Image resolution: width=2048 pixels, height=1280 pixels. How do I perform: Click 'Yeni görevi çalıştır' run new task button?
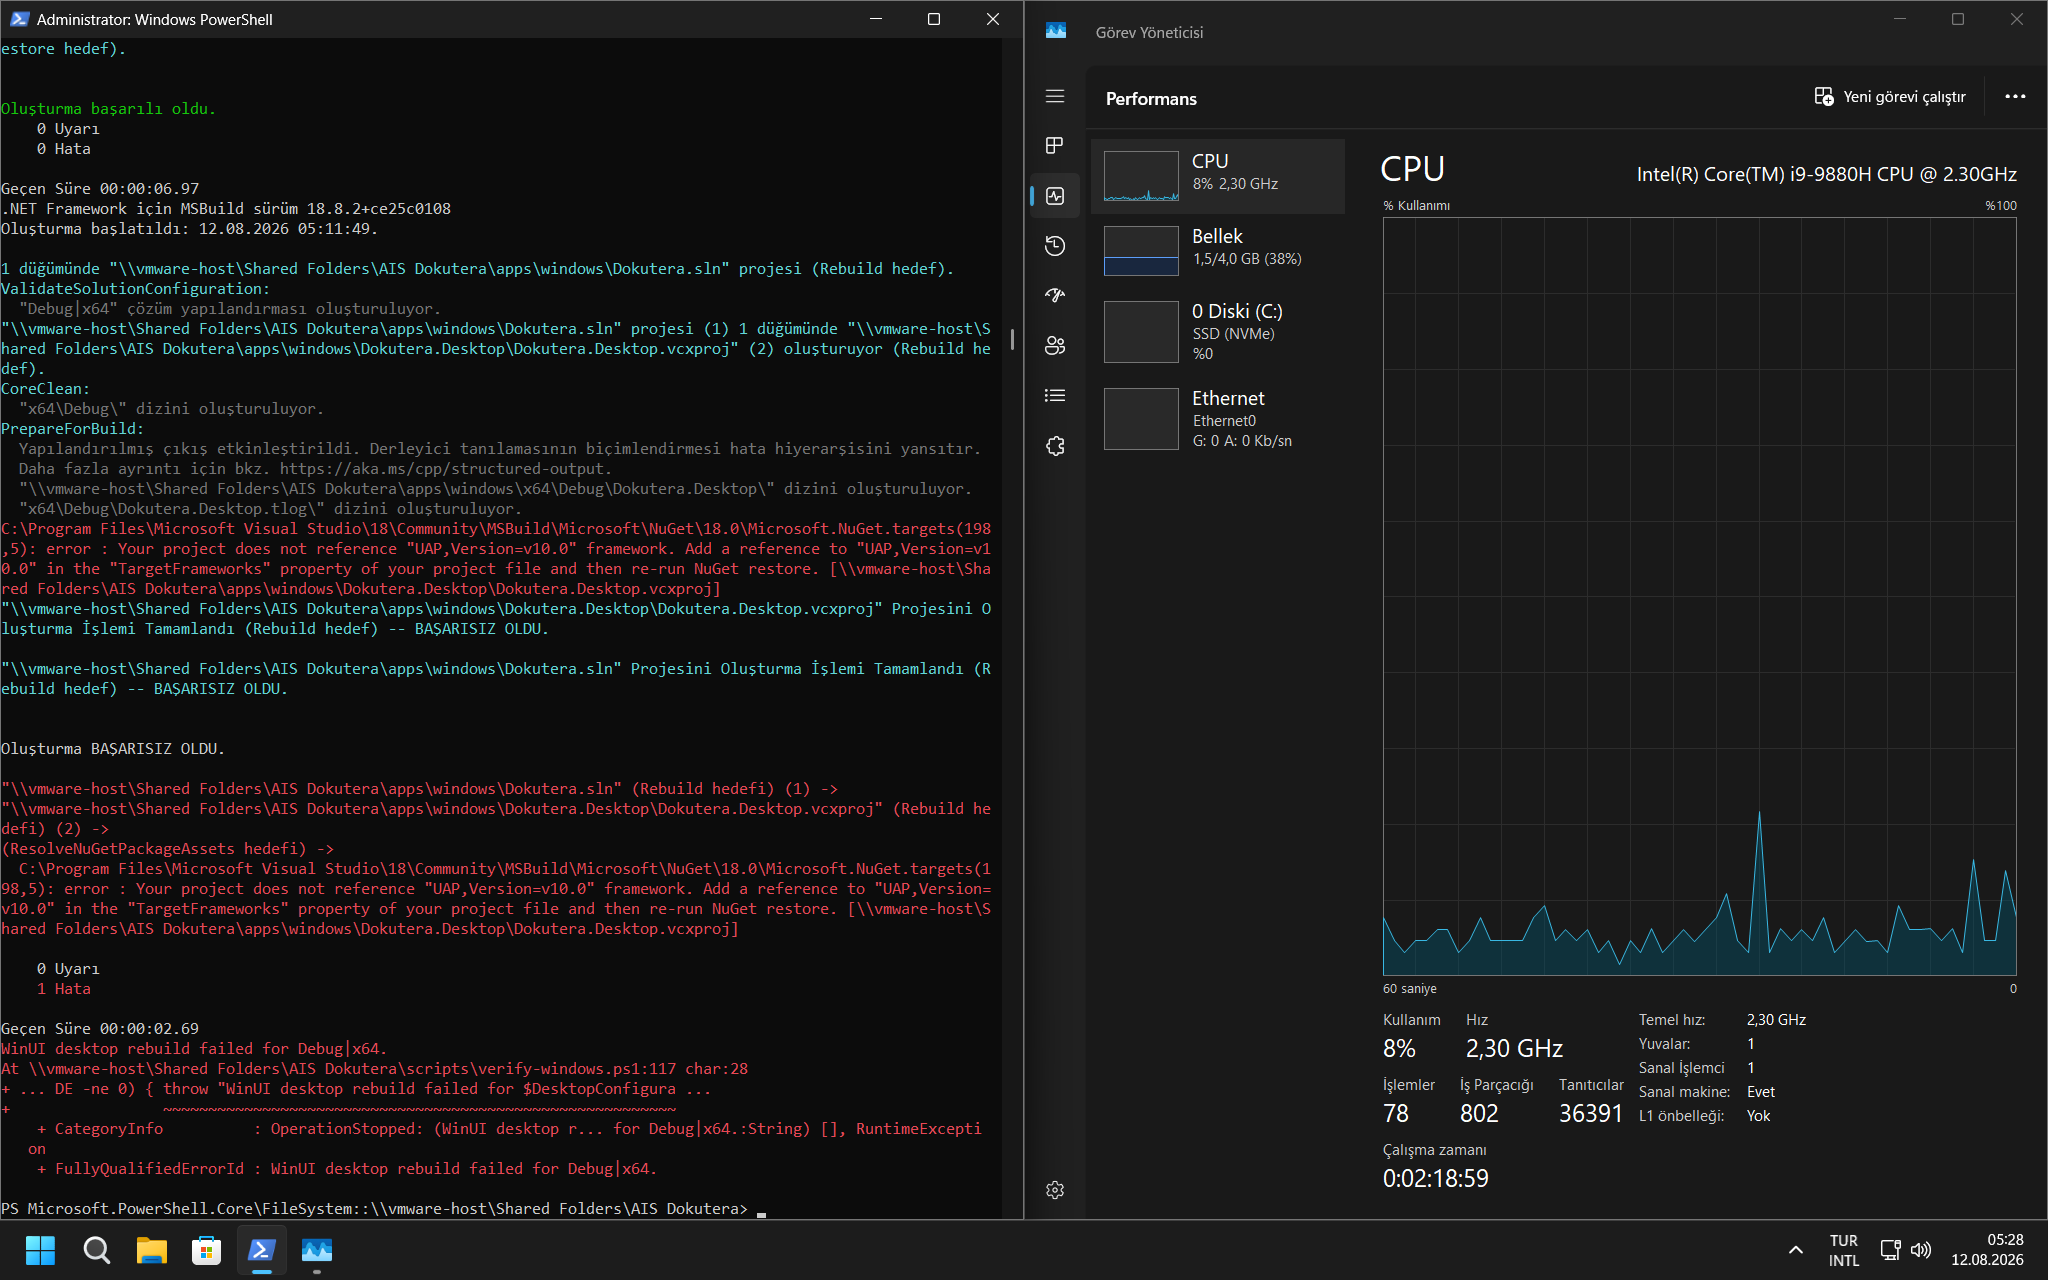tap(1890, 97)
